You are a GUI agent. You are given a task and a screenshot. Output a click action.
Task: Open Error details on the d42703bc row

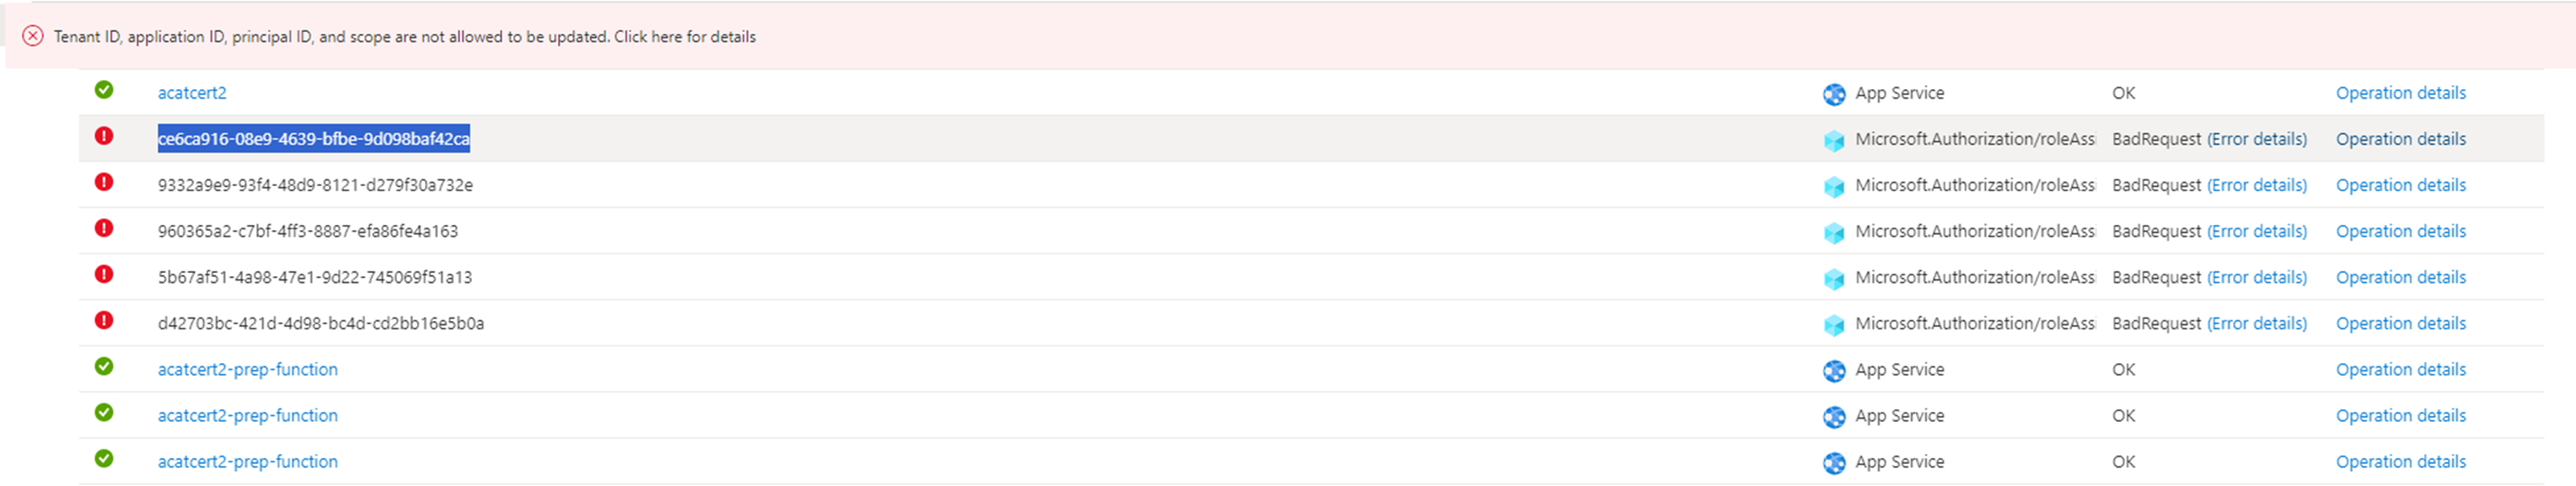[x=2257, y=323]
